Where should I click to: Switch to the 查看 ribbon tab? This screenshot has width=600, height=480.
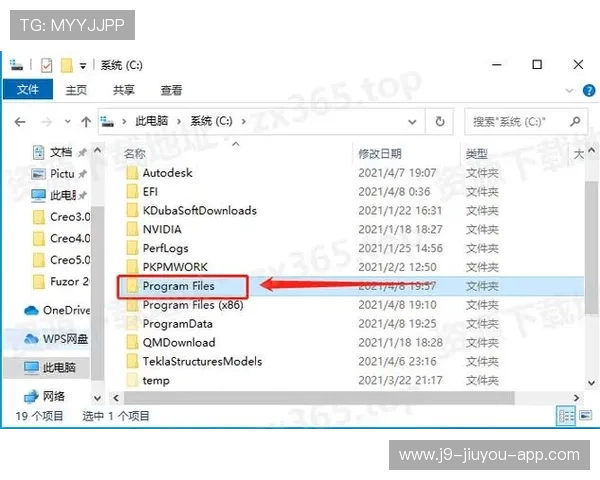[x=171, y=90]
